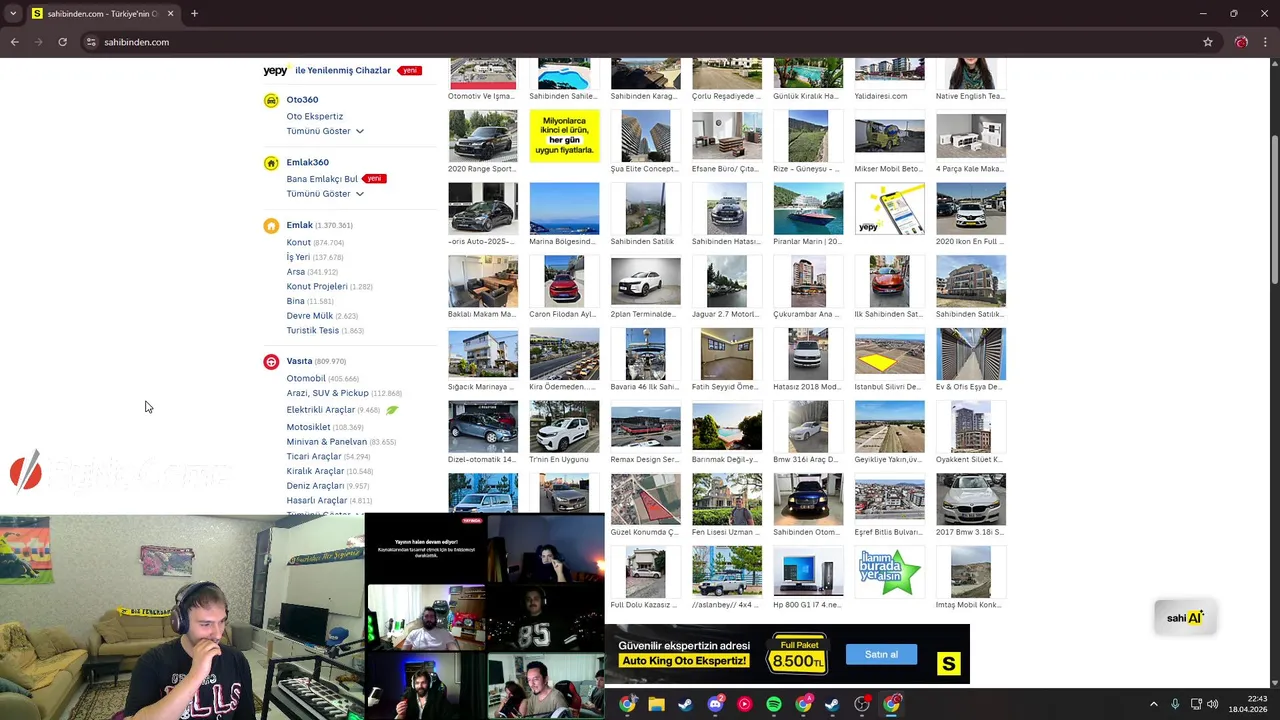Viewport: 1280px width, 720px height.
Task: View site information icon in address bar
Action: pos(91,42)
